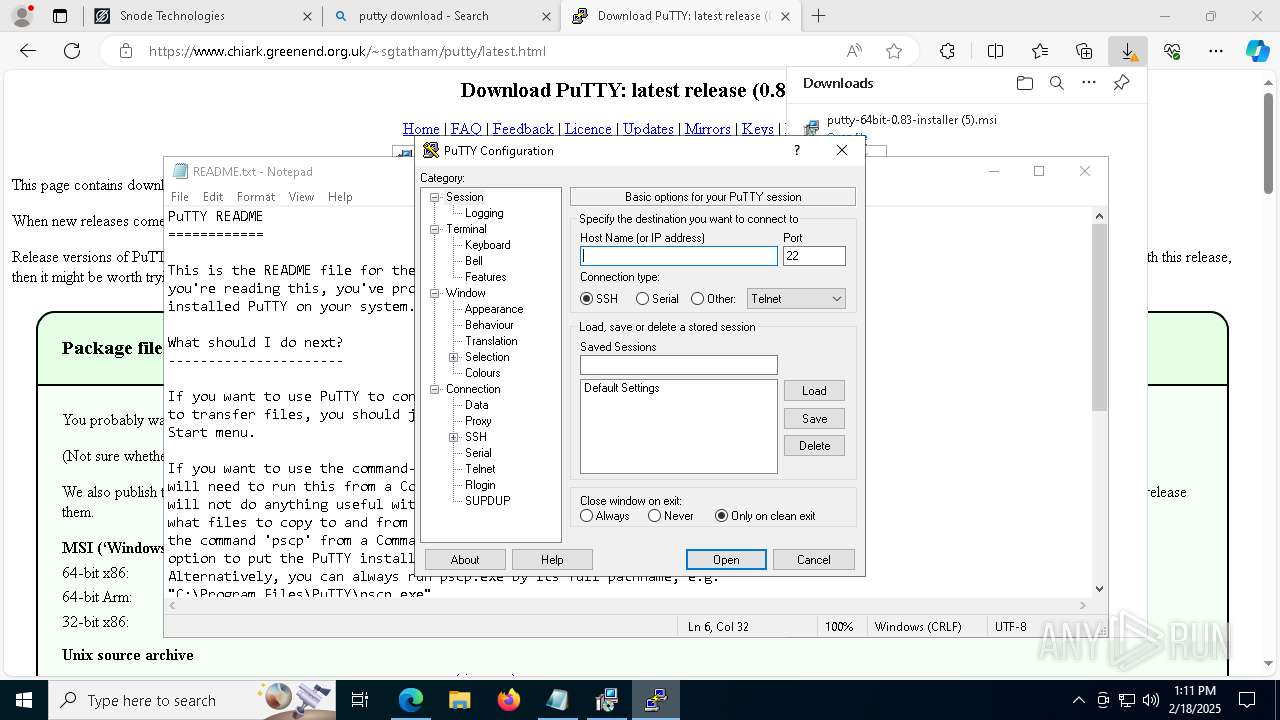Open the Telnet protocol dropdown
This screenshot has width=1280, height=720.
(x=796, y=299)
